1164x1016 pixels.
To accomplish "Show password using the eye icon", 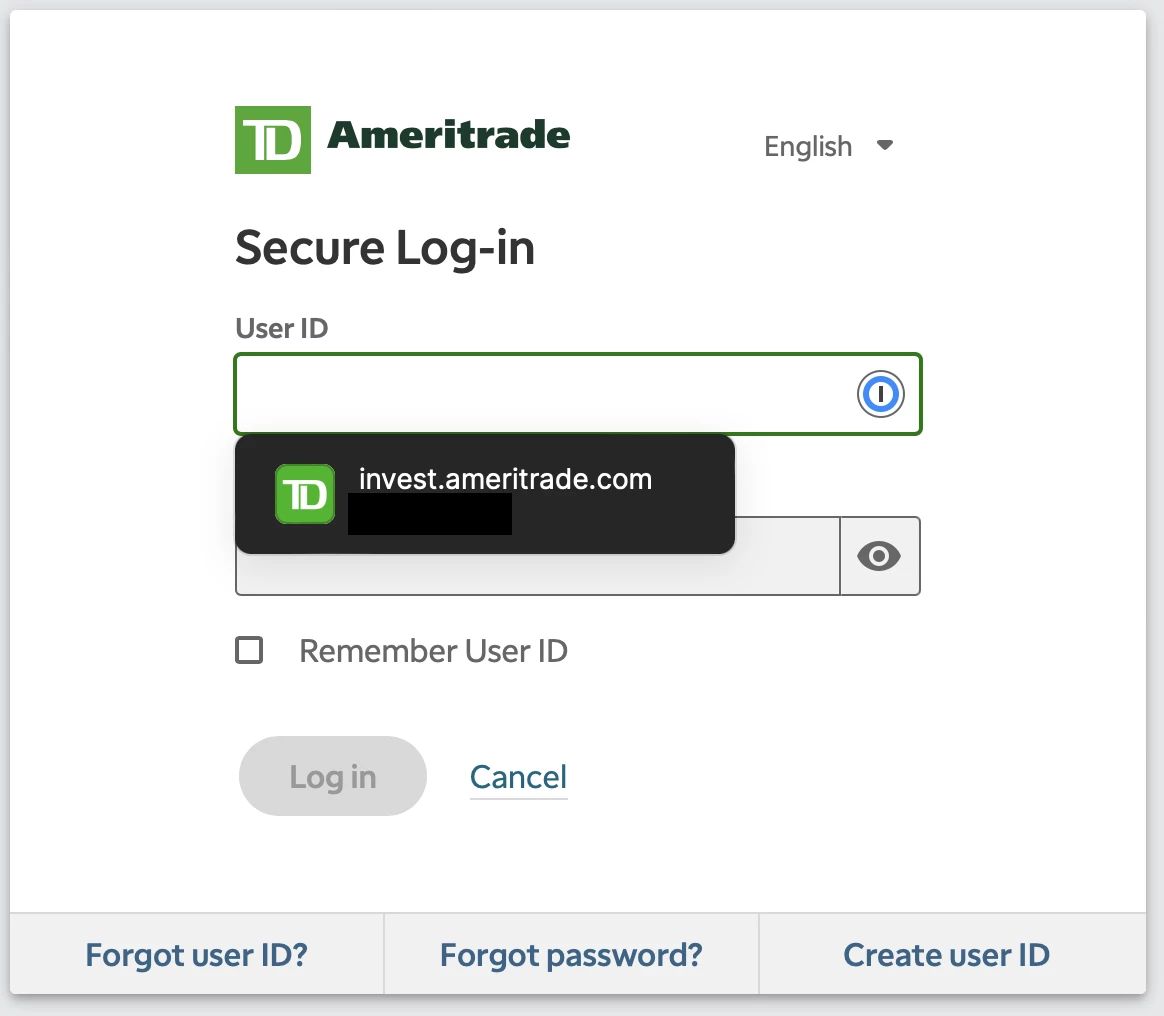I will pos(880,556).
